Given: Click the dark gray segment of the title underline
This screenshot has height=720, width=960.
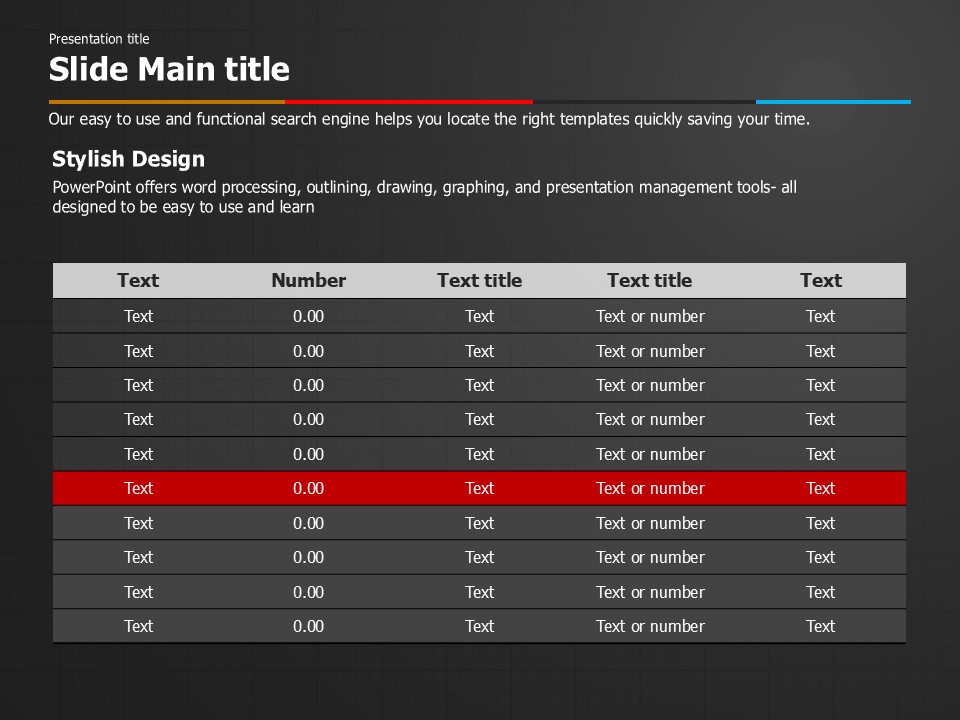Looking at the screenshot, I should pyautogui.click(x=644, y=102).
